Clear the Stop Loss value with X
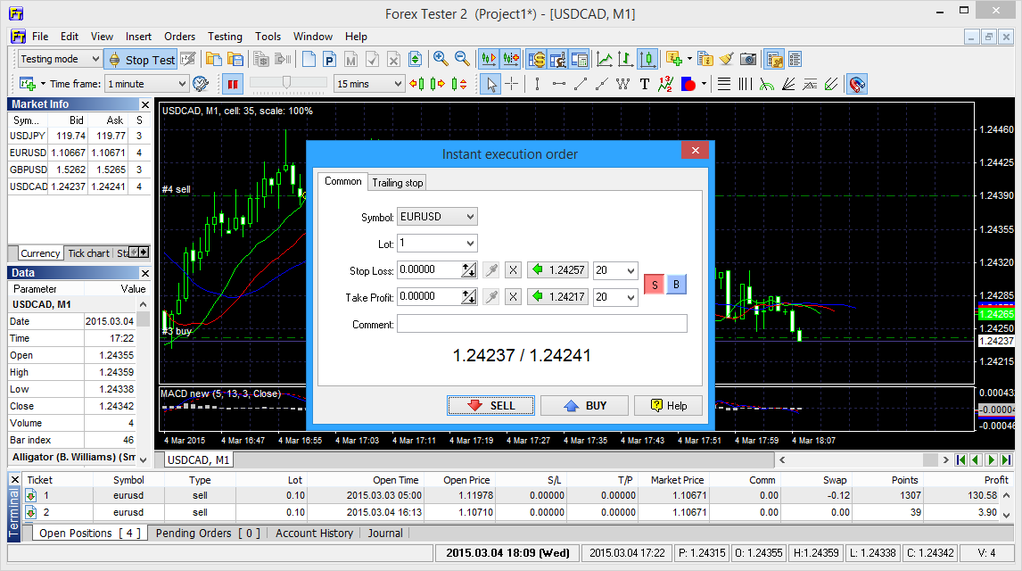This screenshot has width=1022, height=571. (513, 270)
